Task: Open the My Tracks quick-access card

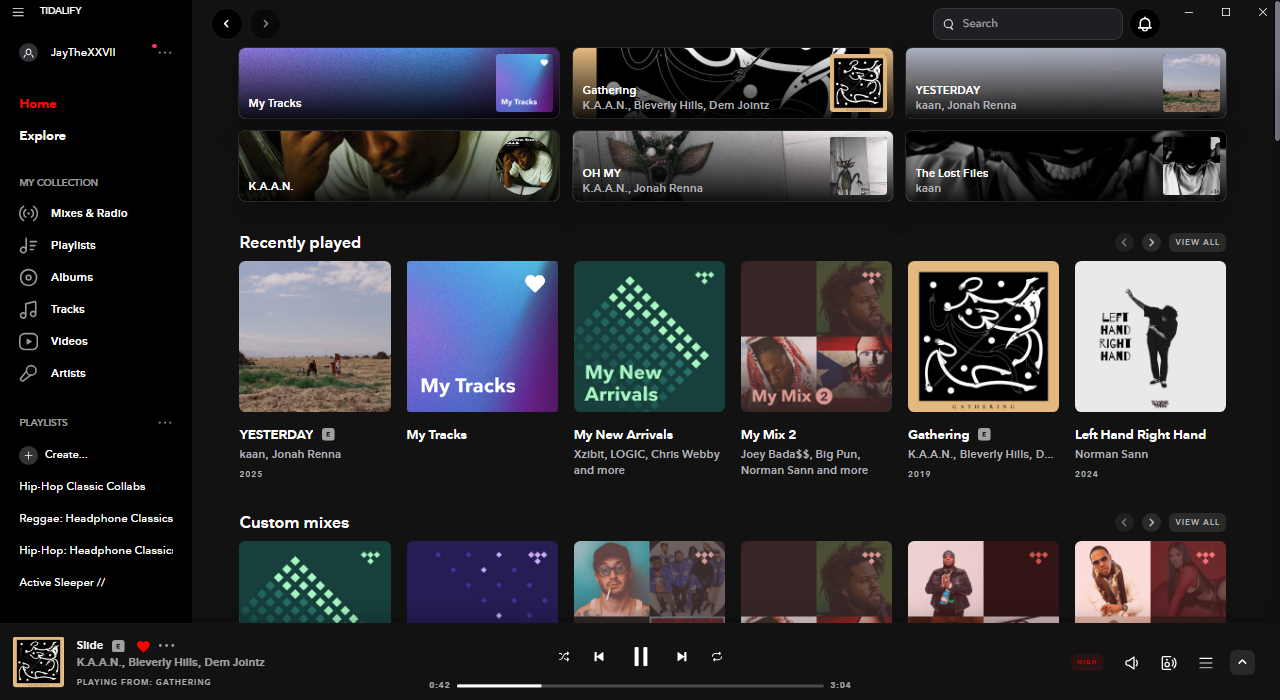Action: point(399,83)
